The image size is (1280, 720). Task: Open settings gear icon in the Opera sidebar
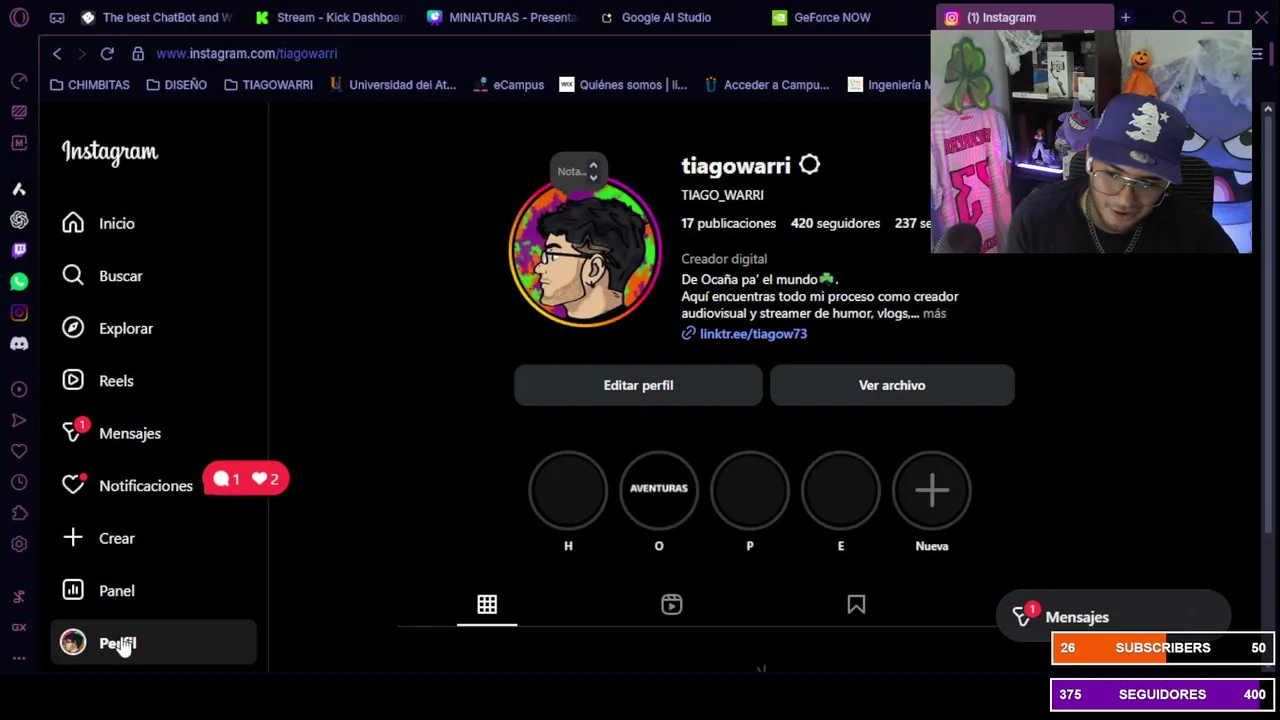[19, 544]
